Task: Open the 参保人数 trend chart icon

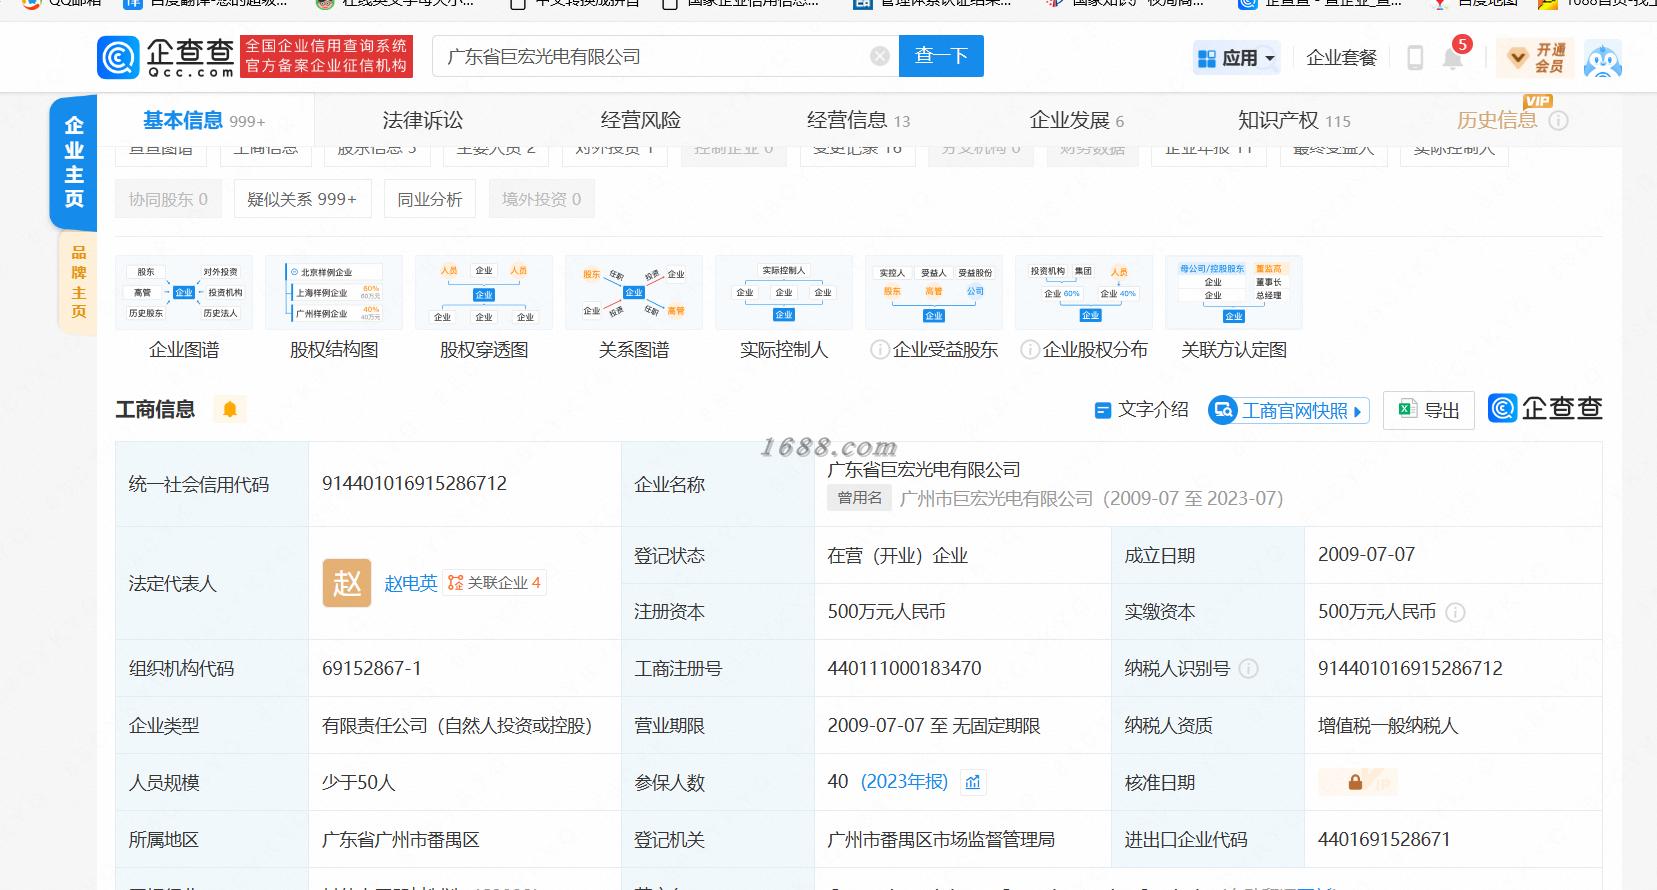Action: tap(973, 782)
